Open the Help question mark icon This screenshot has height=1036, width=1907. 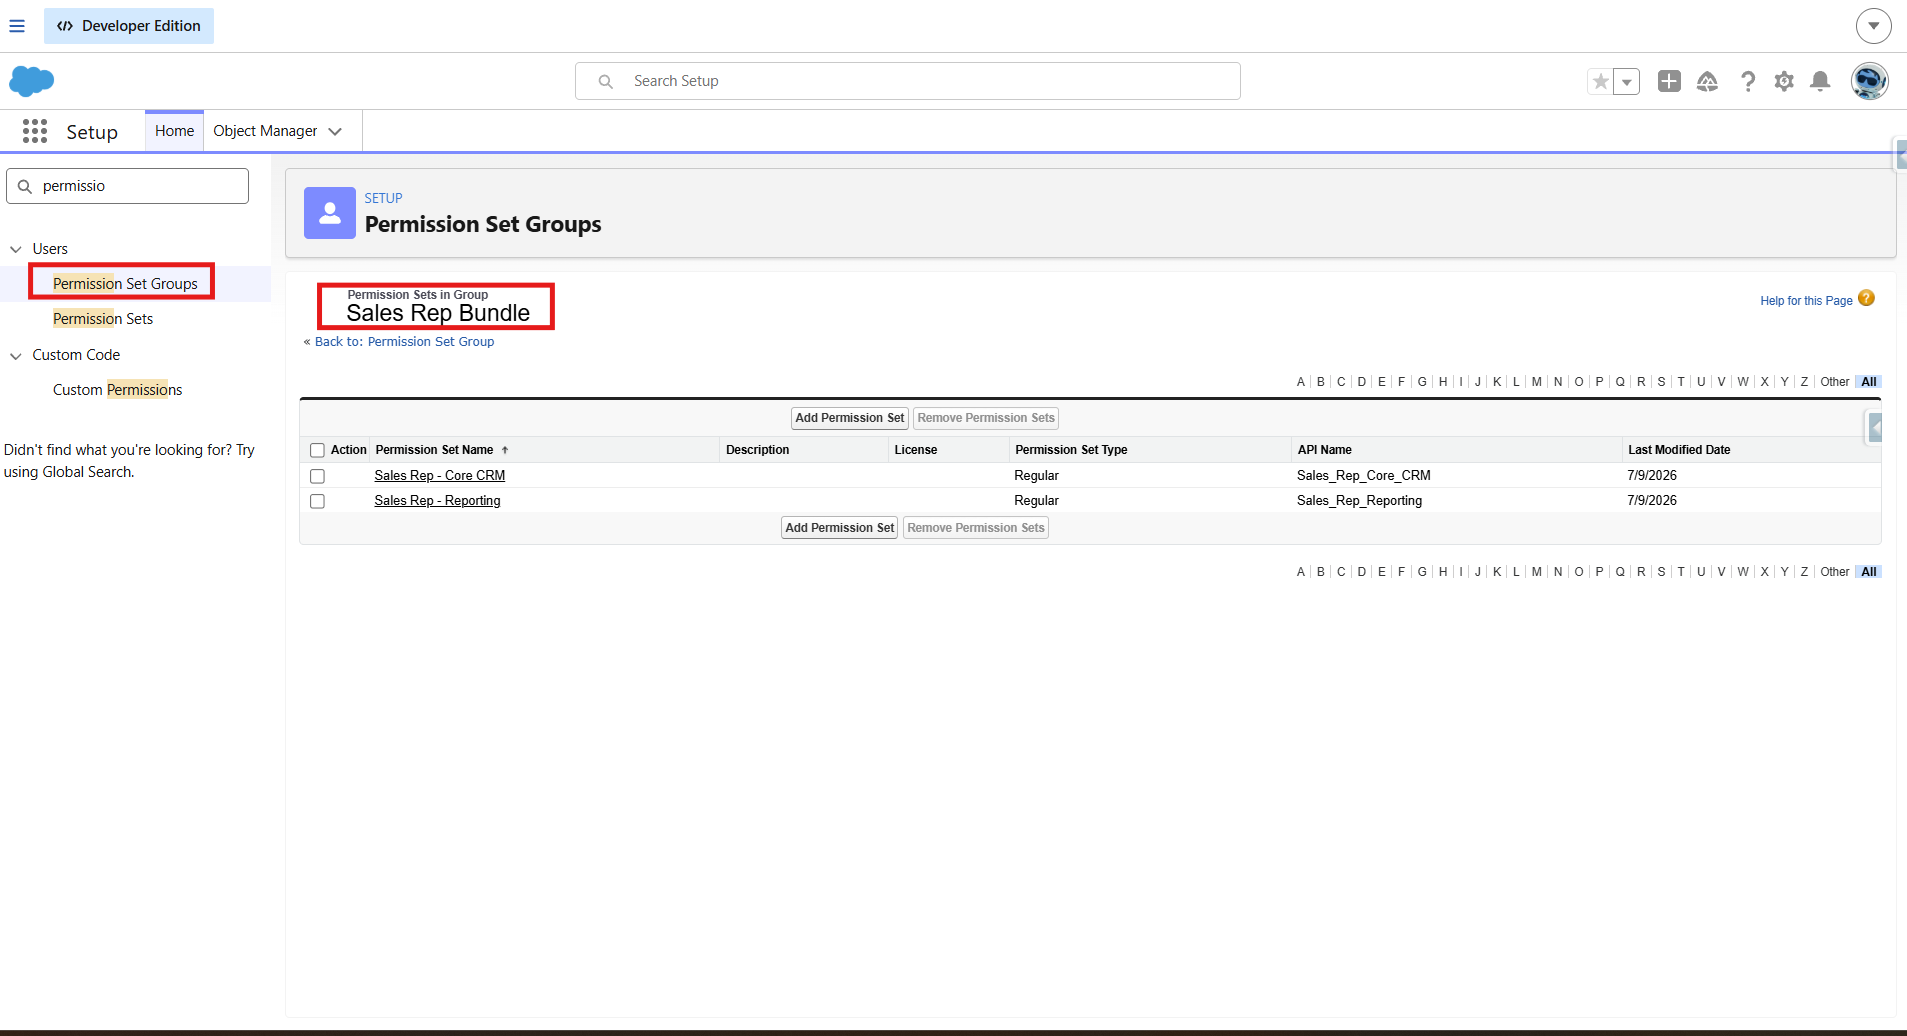(1747, 81)
